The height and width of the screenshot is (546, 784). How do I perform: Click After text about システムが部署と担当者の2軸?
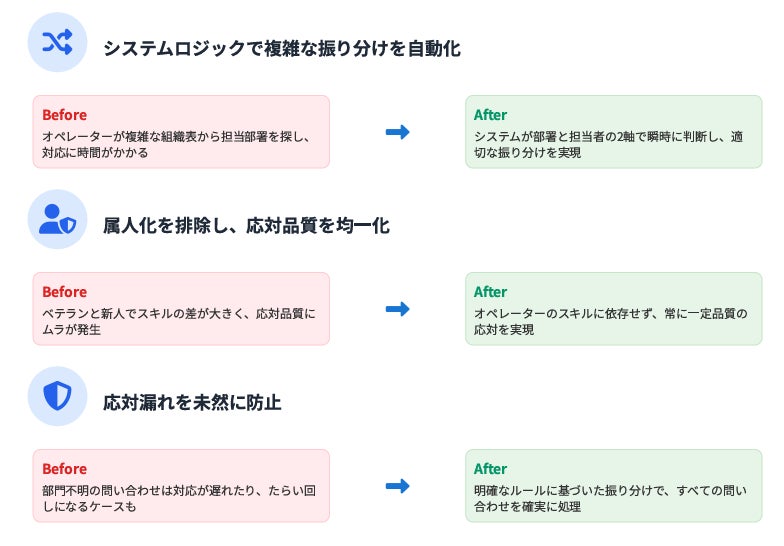click(608, 144)
